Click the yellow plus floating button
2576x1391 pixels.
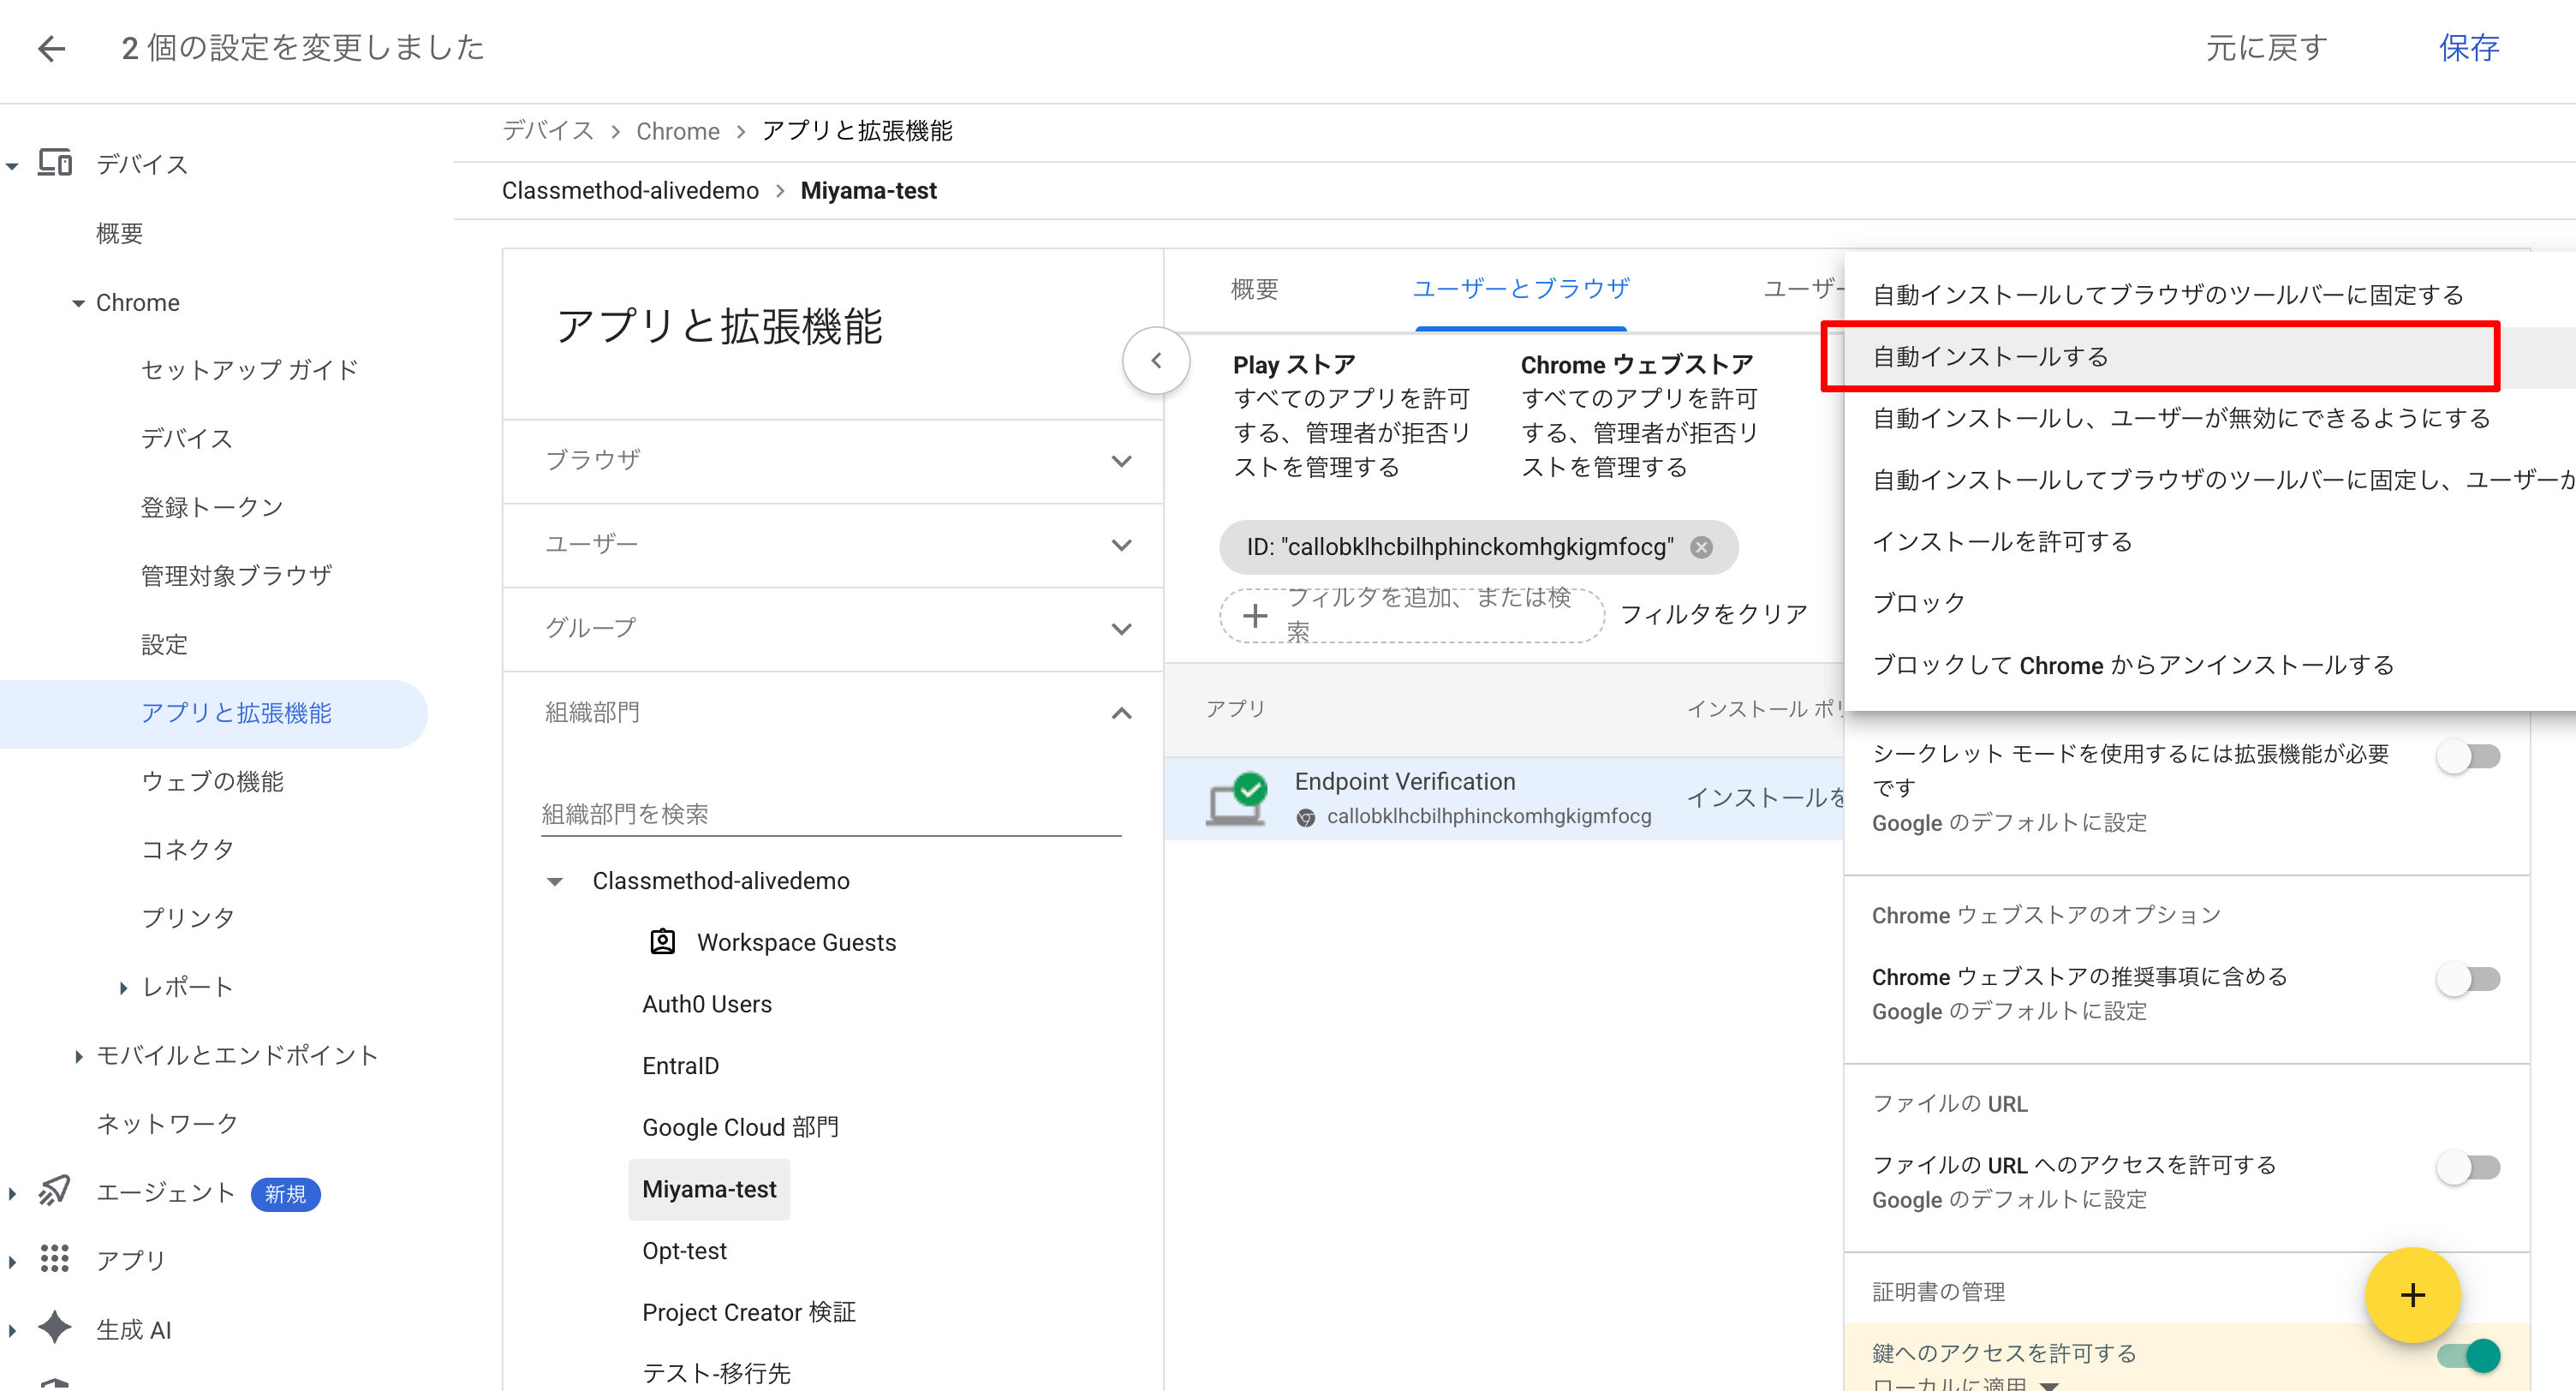(2413, 1295)
